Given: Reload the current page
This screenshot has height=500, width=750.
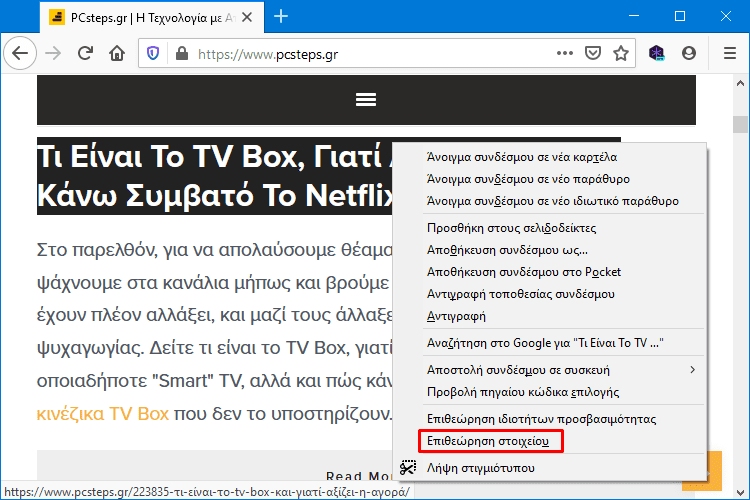Looking at the screenshot, I should click(x=85, y=53).
